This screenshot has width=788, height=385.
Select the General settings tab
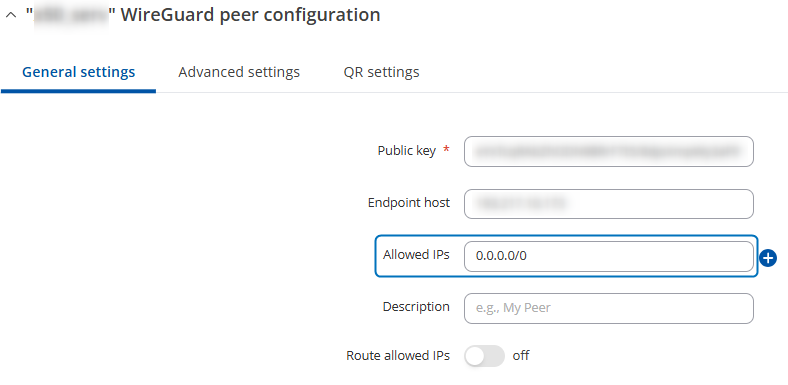(78, 72)
